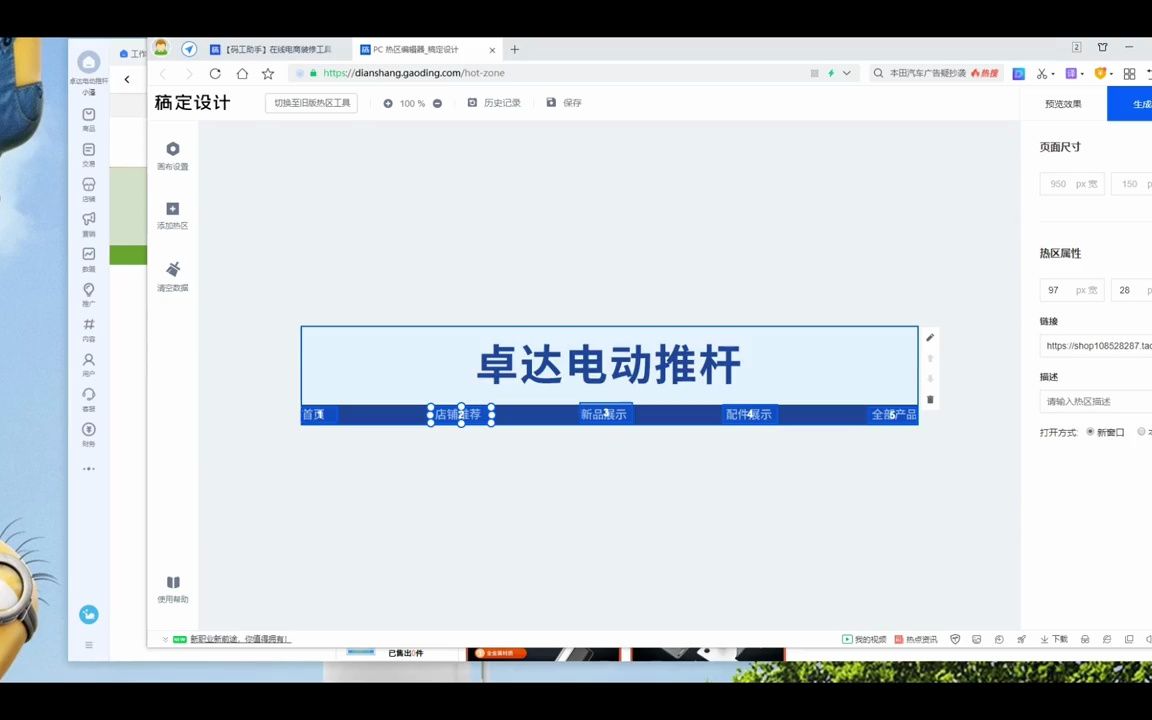1152x720 pixels.
Task: Click the 切换至旧版热区工具 button
Action: pyautogui.click(x=311, y=102)
